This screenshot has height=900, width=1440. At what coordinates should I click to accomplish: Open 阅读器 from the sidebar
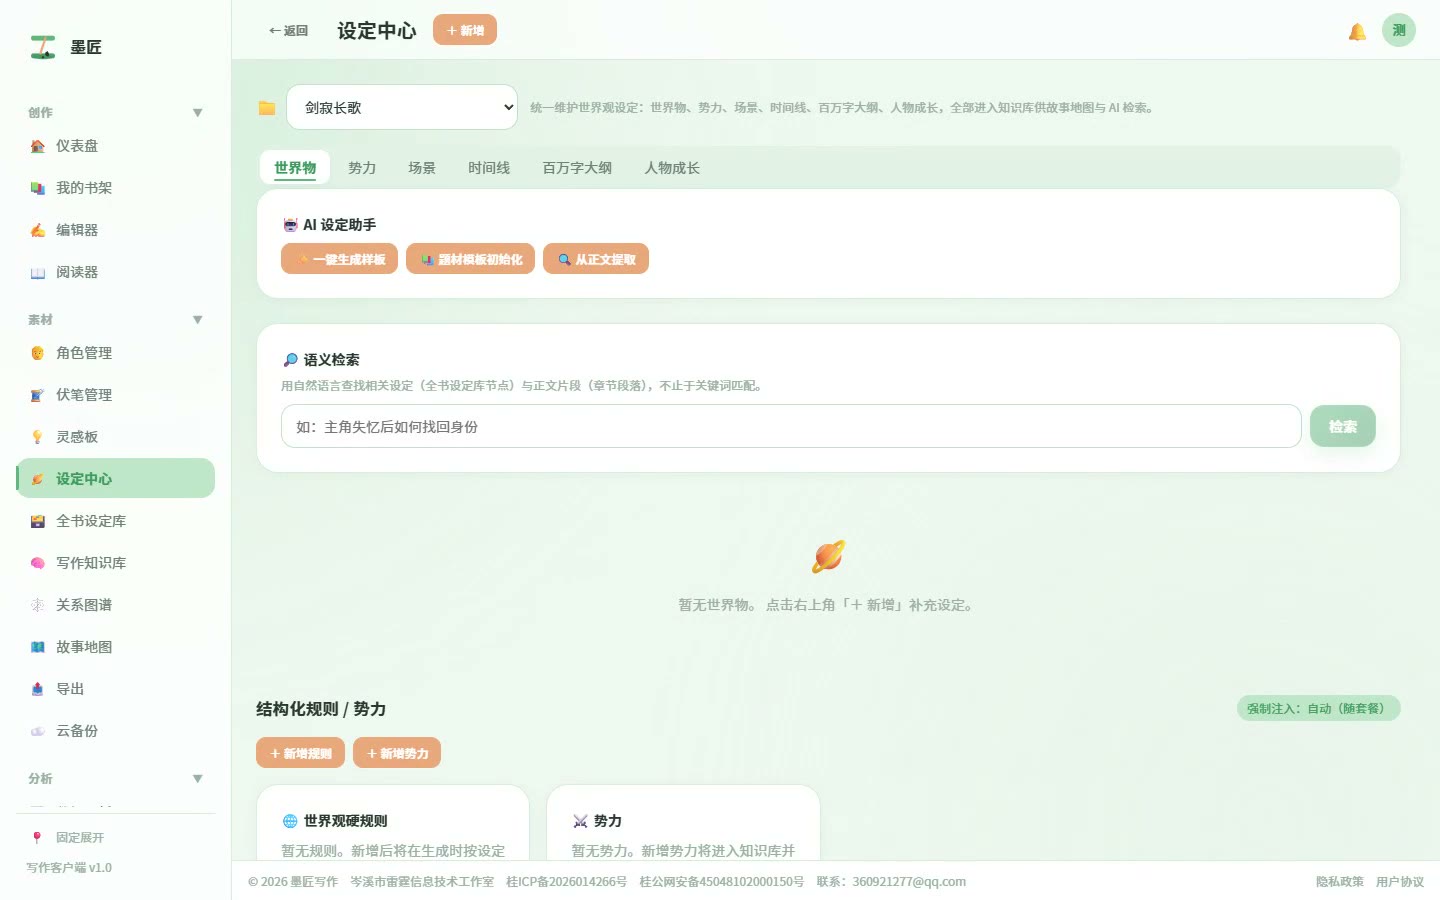pyautogui.click(x=115, y=272)
